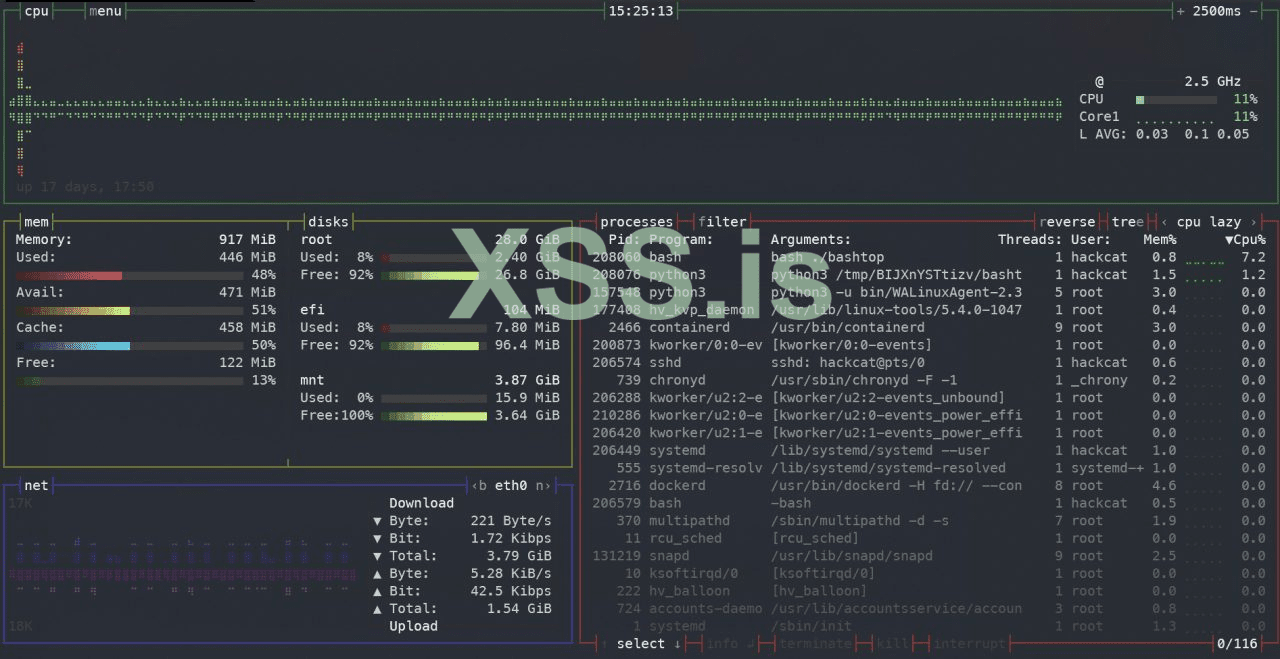Switch to next network interface with n
The image size is (1280, 659).
pos(544,486)
